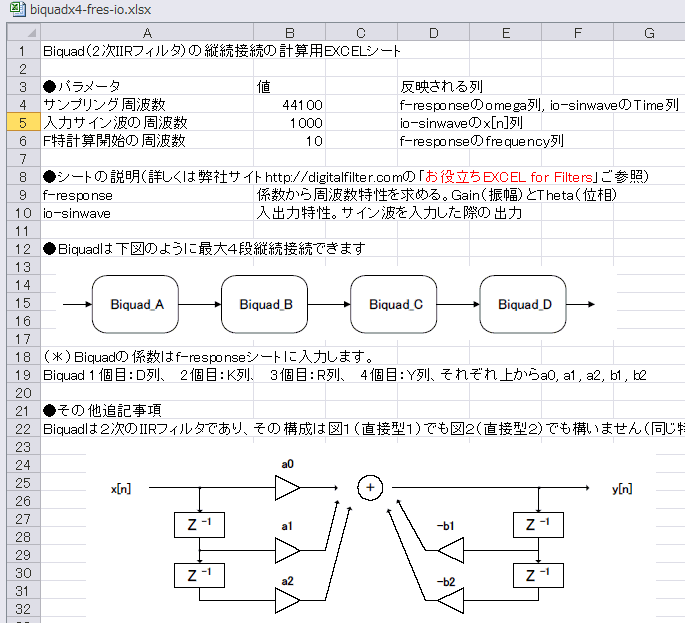Viewport: 685px width, 623px height.
Task: Click row 19 text listing D, K, R, Y columns
Action: pyautogui.click(x=345, y=375)
